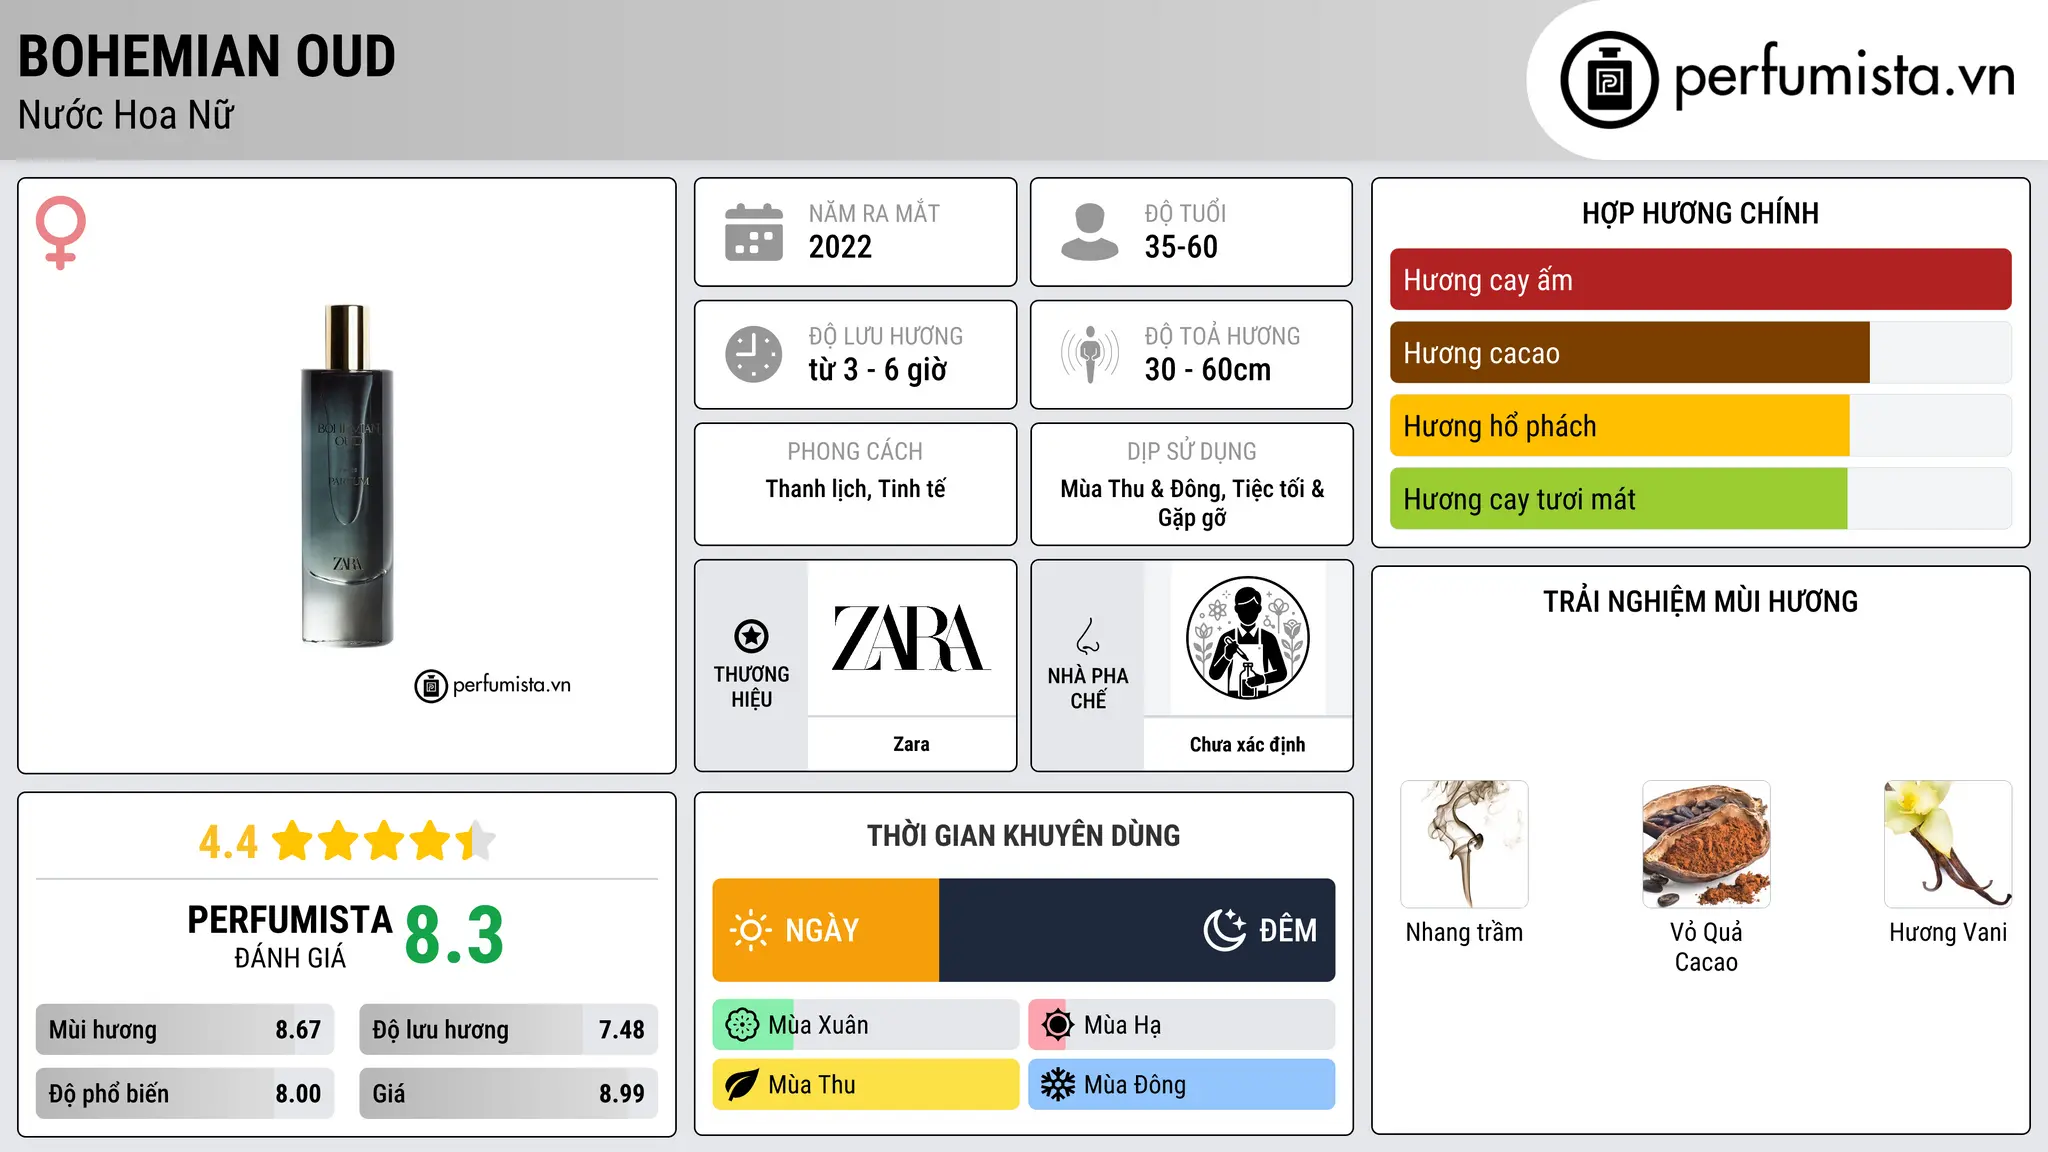Click the moon icon next to Đêm
Screen dimensions: 2048x1152
(1224, 930)
